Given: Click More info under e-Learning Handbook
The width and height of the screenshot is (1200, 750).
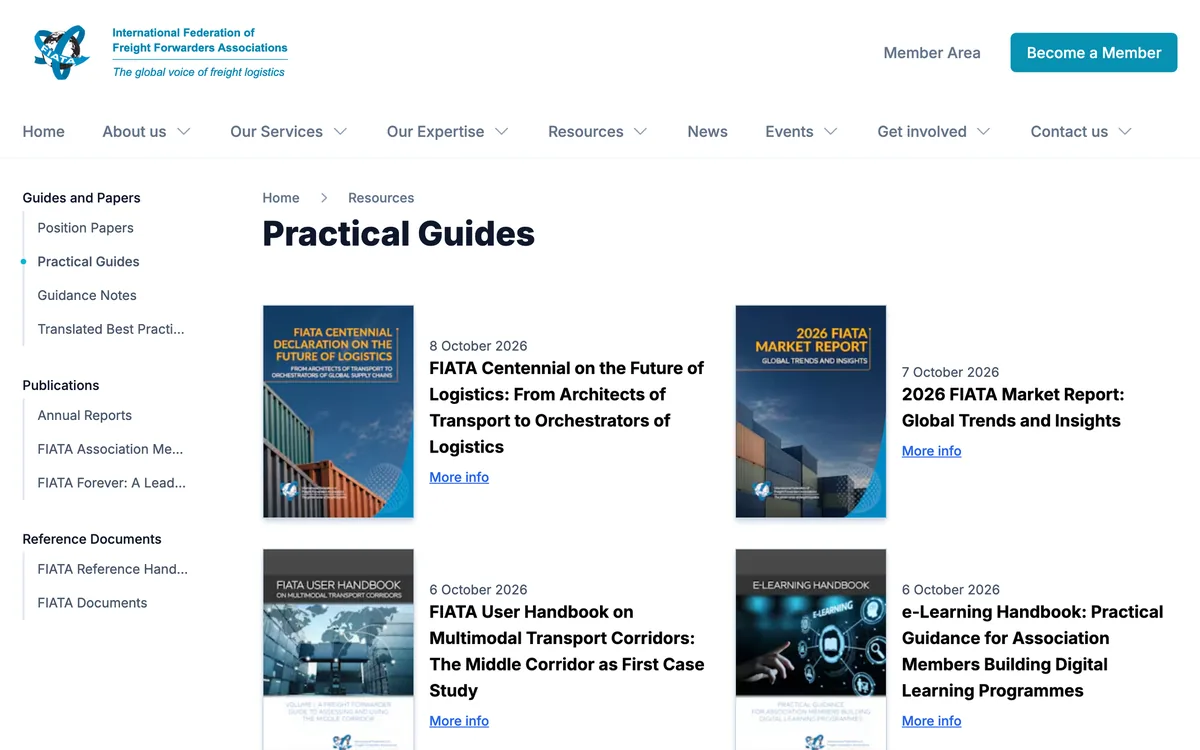Looking at the screenshot, I should 931,721.
